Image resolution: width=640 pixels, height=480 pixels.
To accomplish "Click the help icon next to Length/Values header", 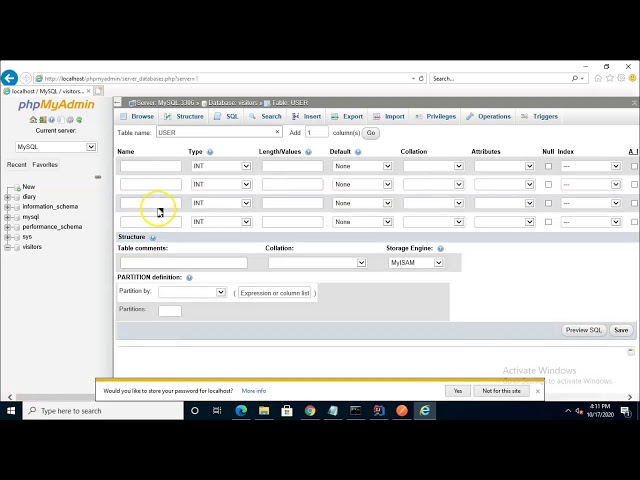I will click(309, 152).
